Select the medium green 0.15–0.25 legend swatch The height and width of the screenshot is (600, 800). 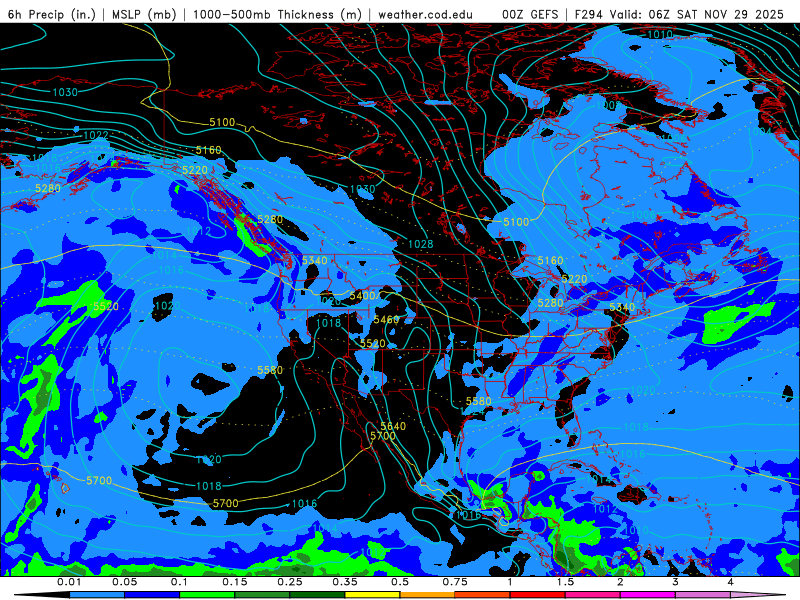262,595
